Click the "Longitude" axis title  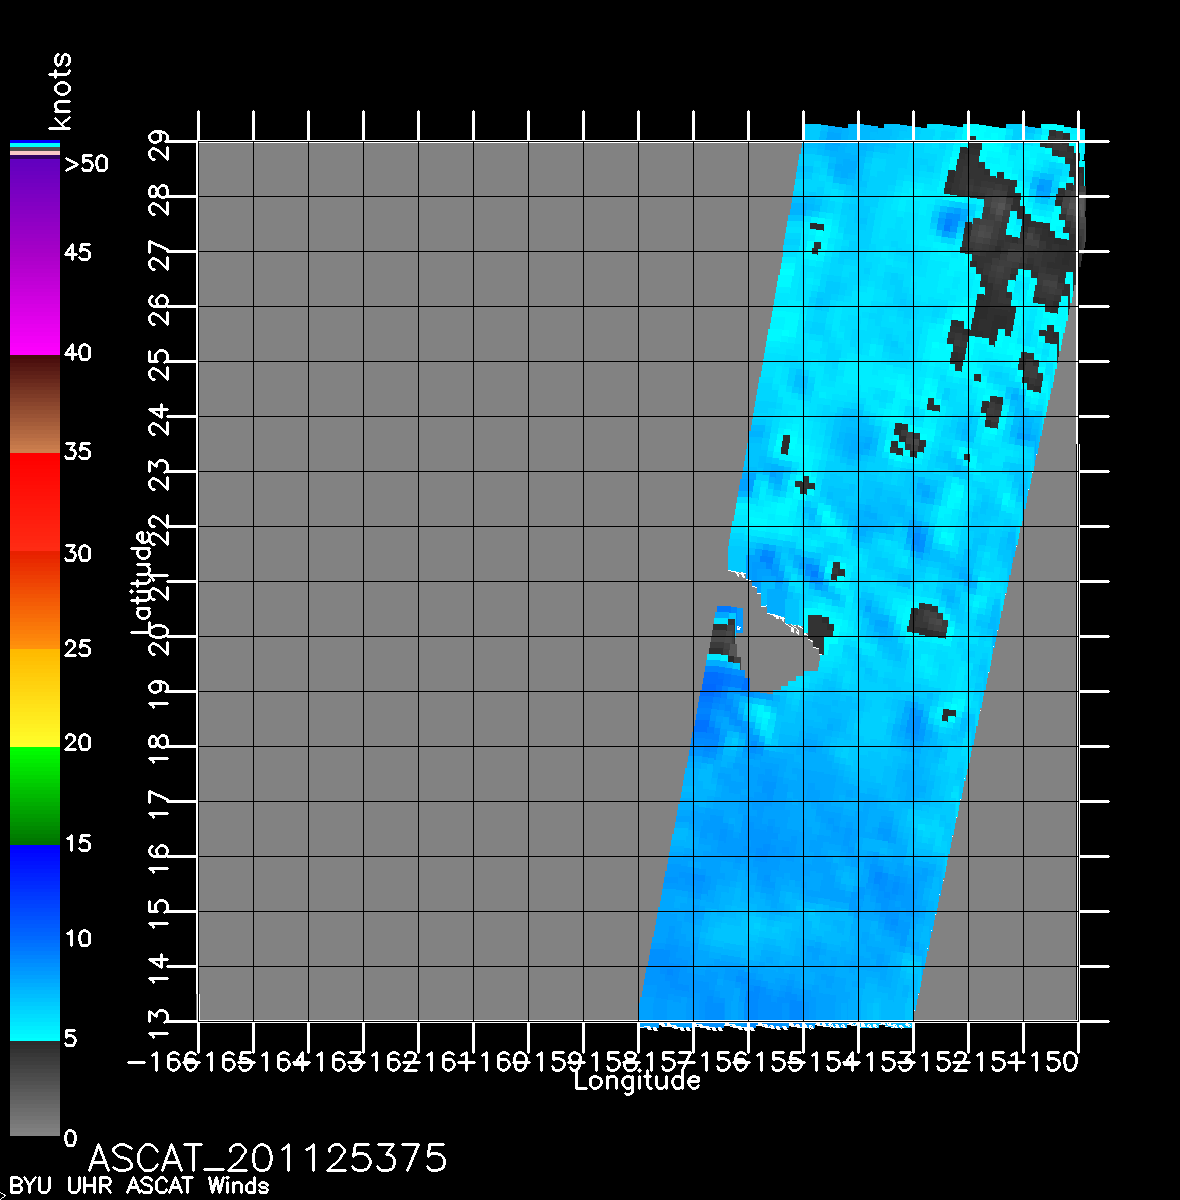[x=637, y=1081]
